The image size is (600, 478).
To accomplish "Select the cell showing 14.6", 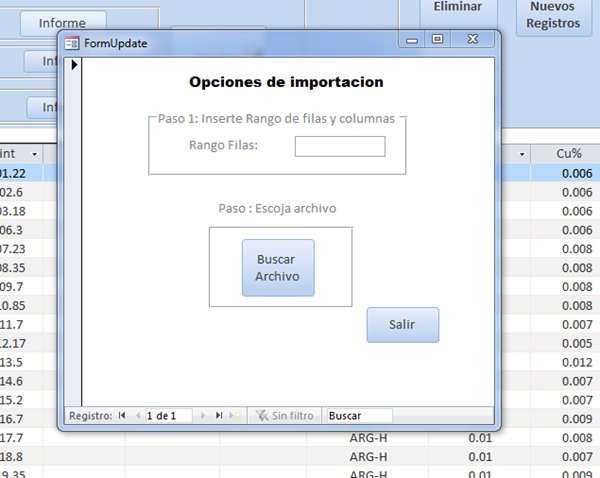I will click(x=21, y=382).
